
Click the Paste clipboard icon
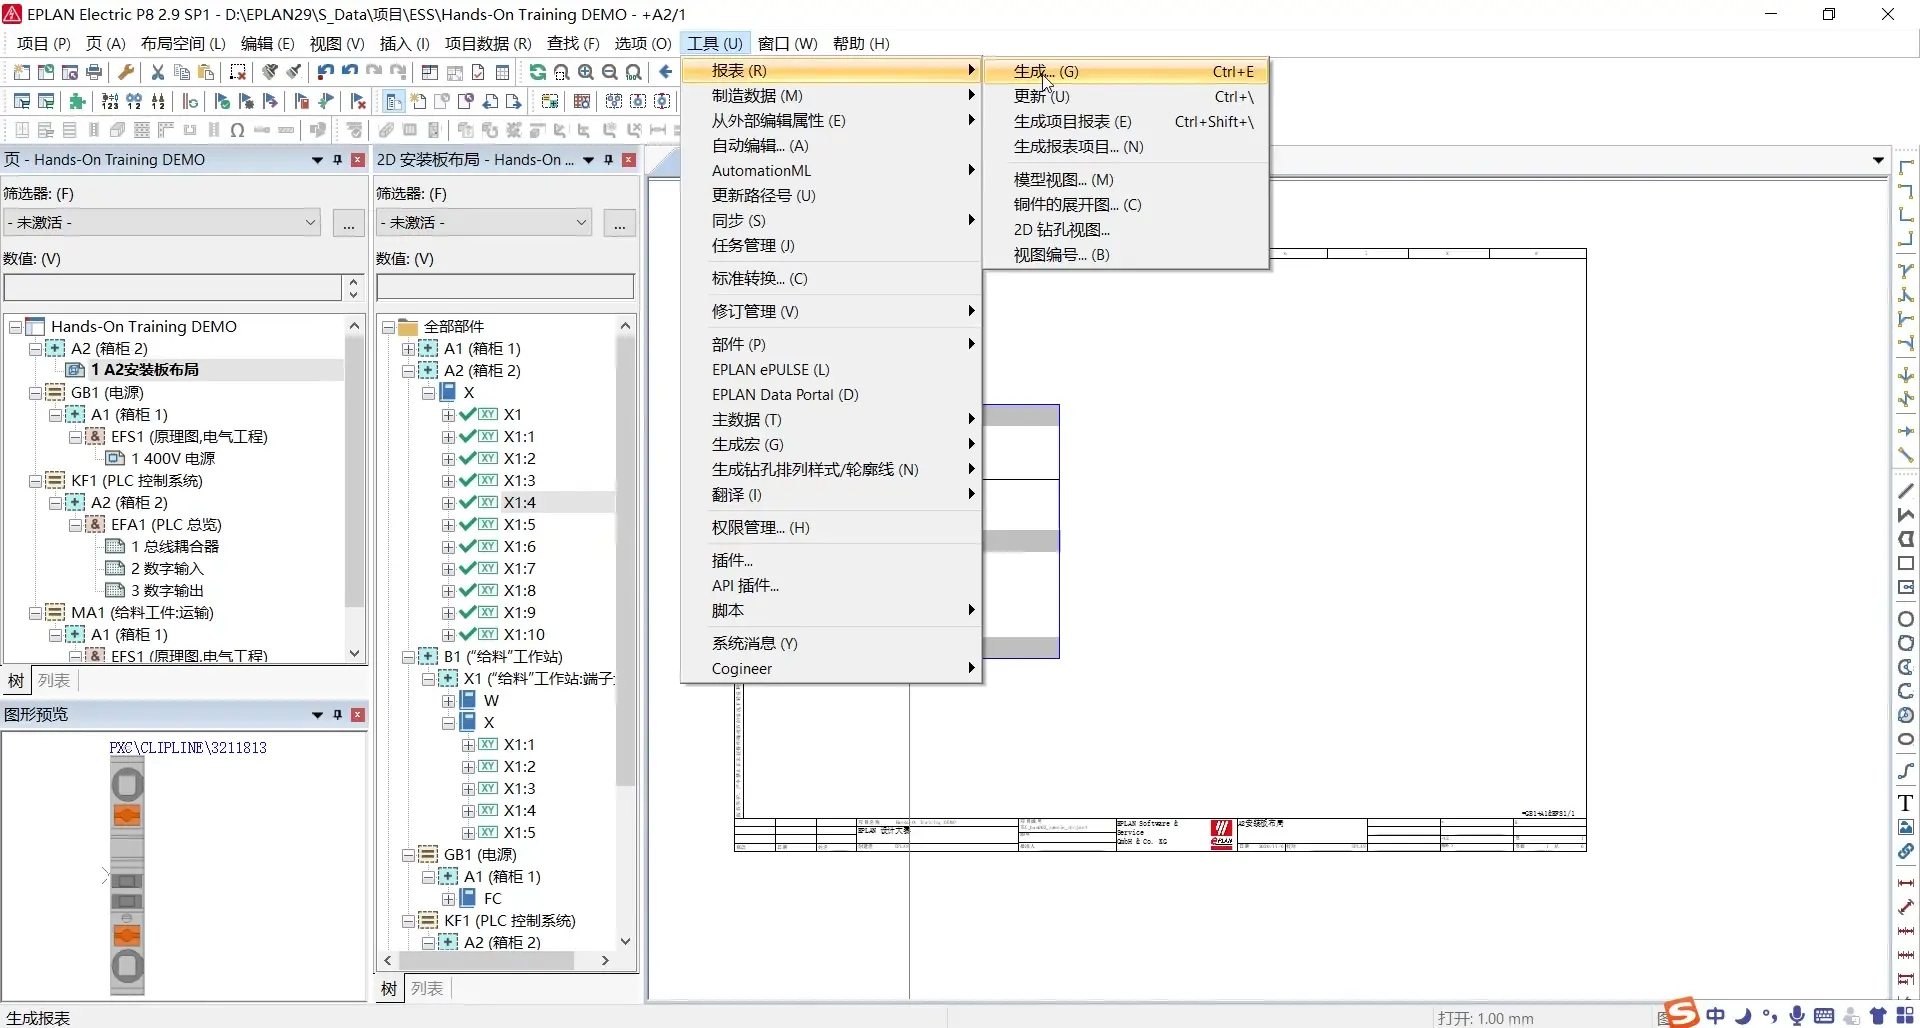click(x=206, y=72)
